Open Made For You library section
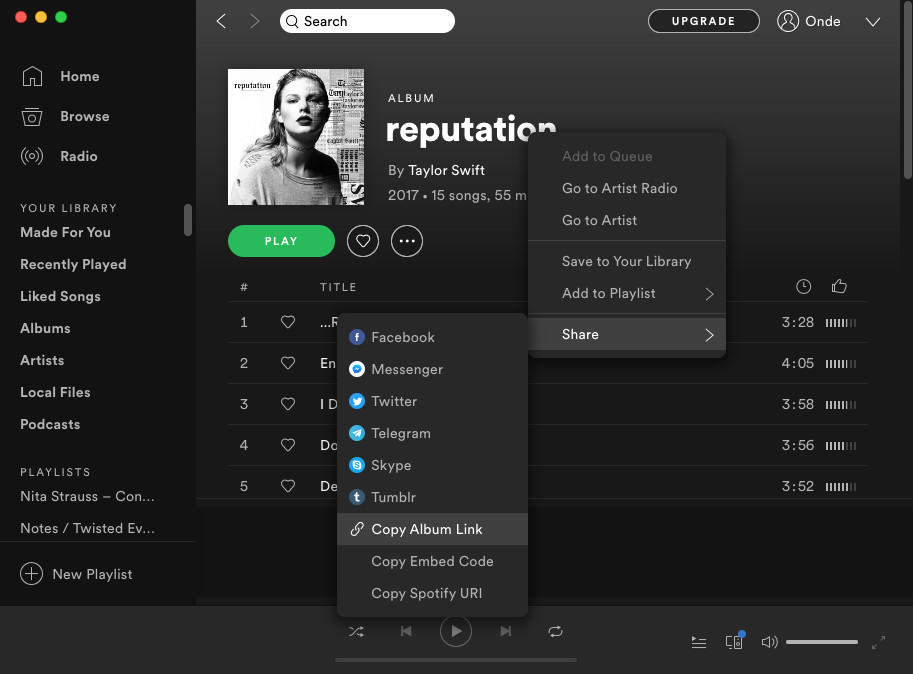Viewport: 913px width, 674px height. click(65, 232)
